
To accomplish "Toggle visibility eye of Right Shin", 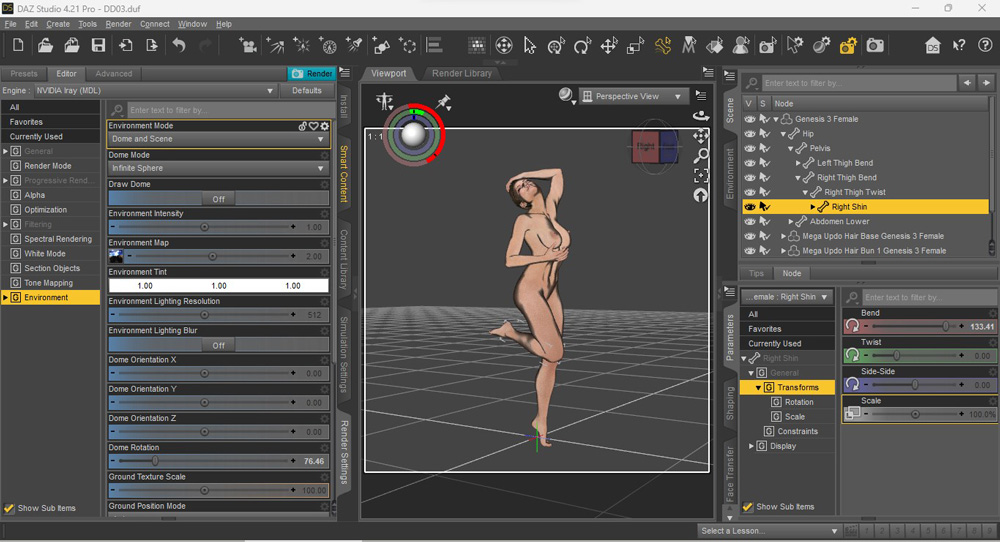I will 749,207.
